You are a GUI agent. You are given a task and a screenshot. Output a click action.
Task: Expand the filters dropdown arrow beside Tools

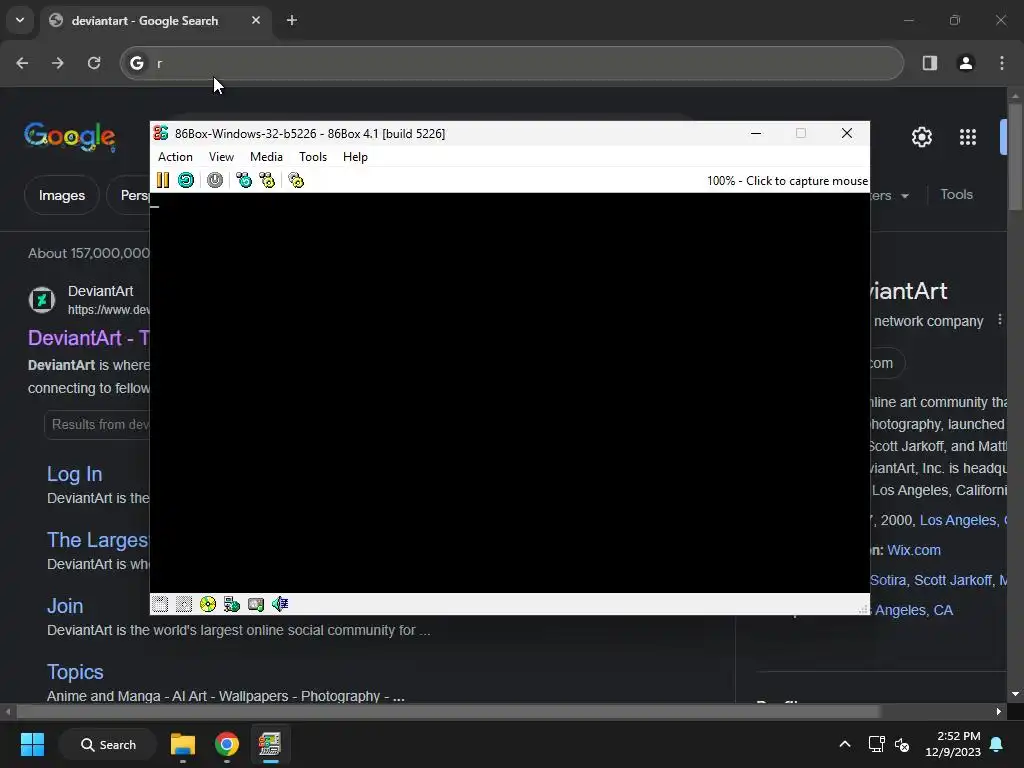point(904,196)
